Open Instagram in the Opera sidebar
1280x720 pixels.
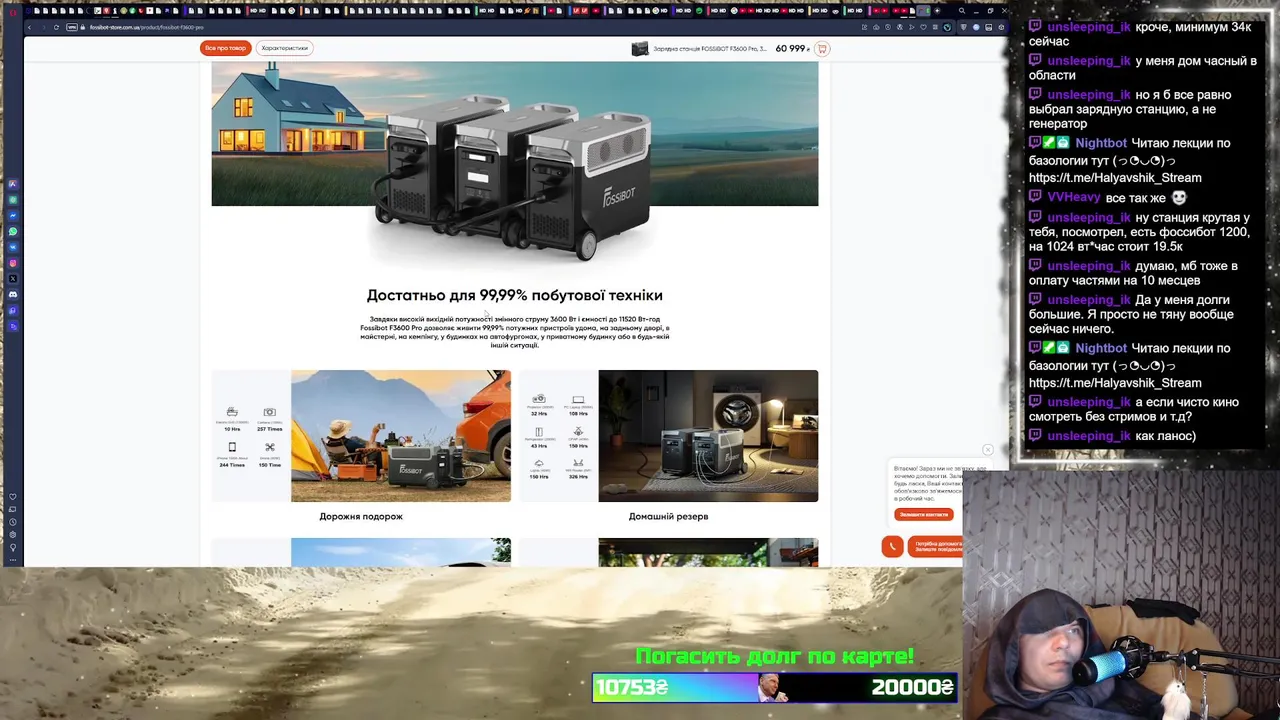coord(13,263)
